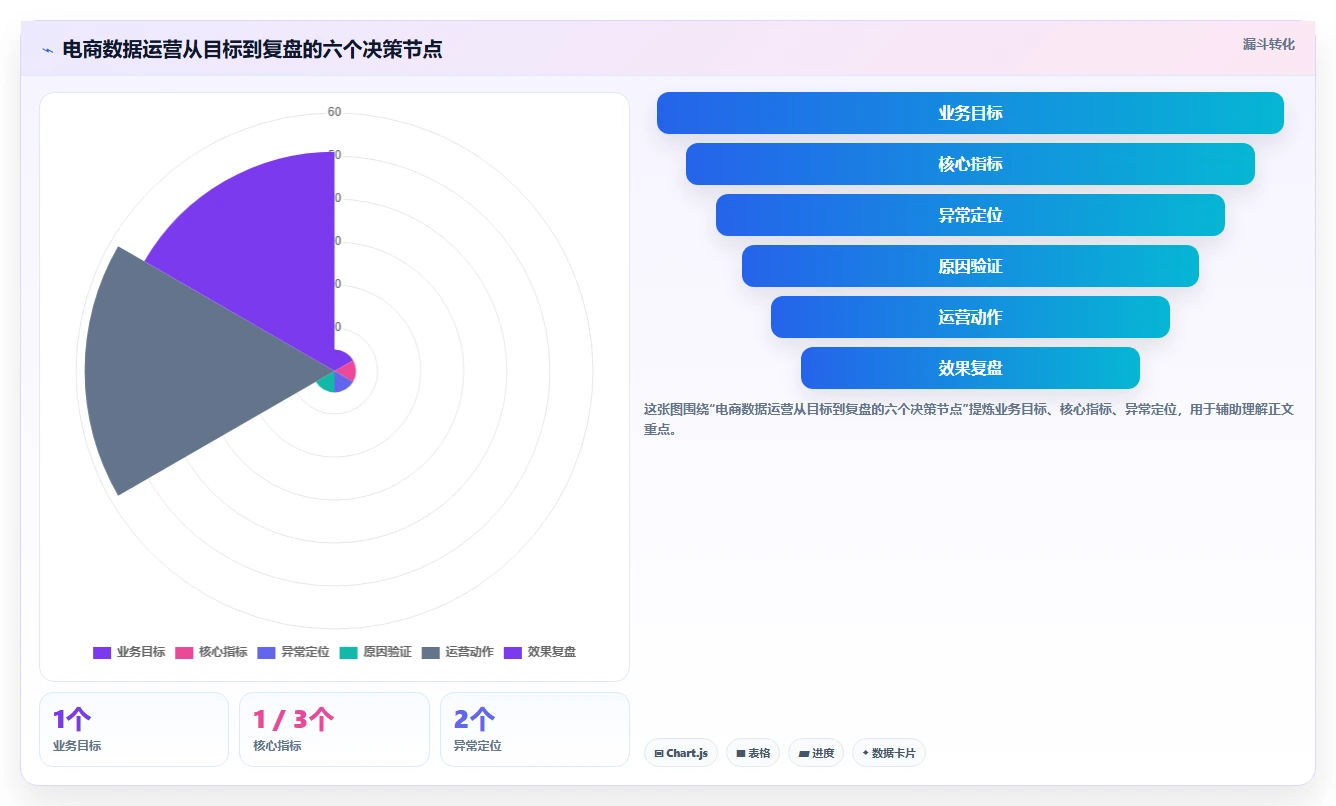Image resolution: width=1336 pixels, height=806 pixels.
Task: Click the 1 / 3个 核心指标 stat card
Action: 334,729
